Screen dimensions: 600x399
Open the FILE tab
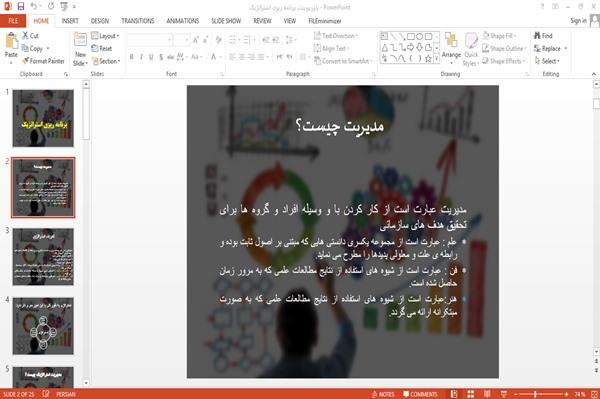[13, 21]
